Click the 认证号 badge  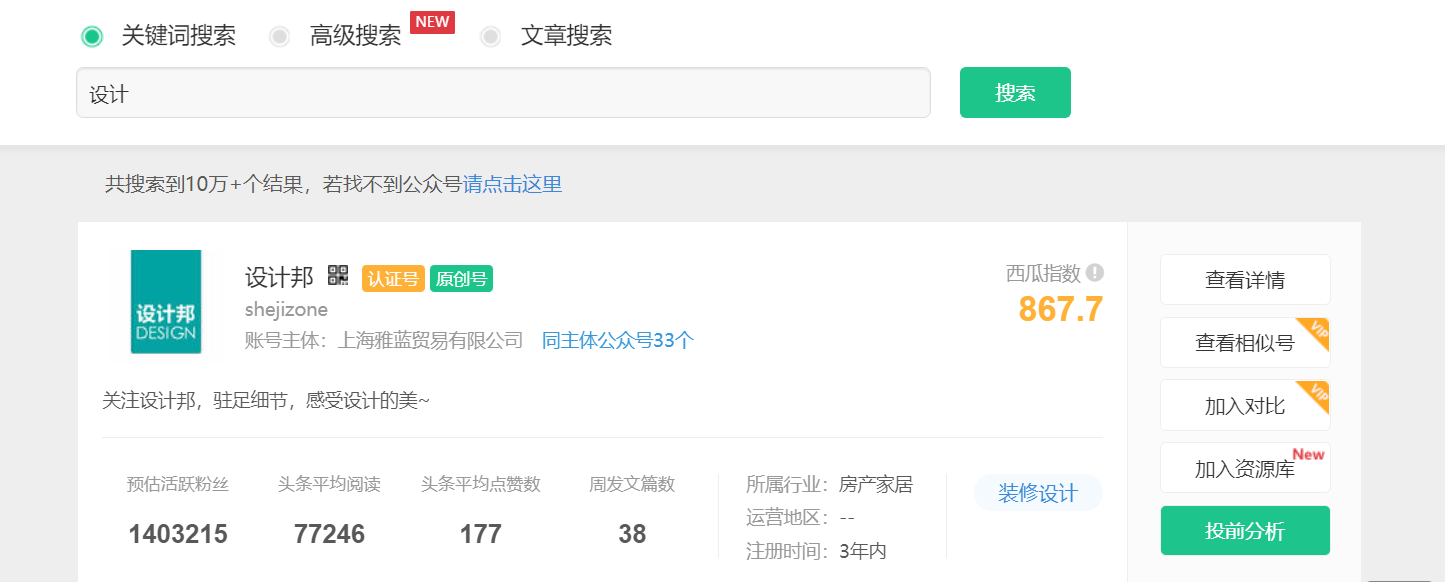click(x=393, y=279)
